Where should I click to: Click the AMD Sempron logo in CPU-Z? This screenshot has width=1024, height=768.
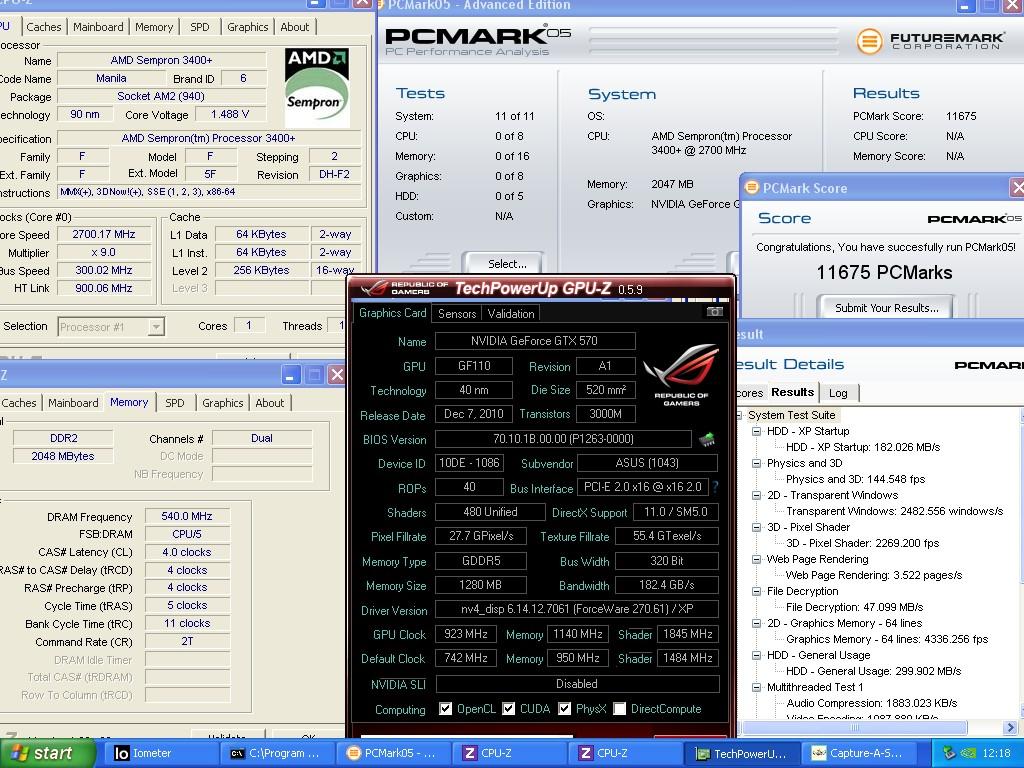(317, 88)
